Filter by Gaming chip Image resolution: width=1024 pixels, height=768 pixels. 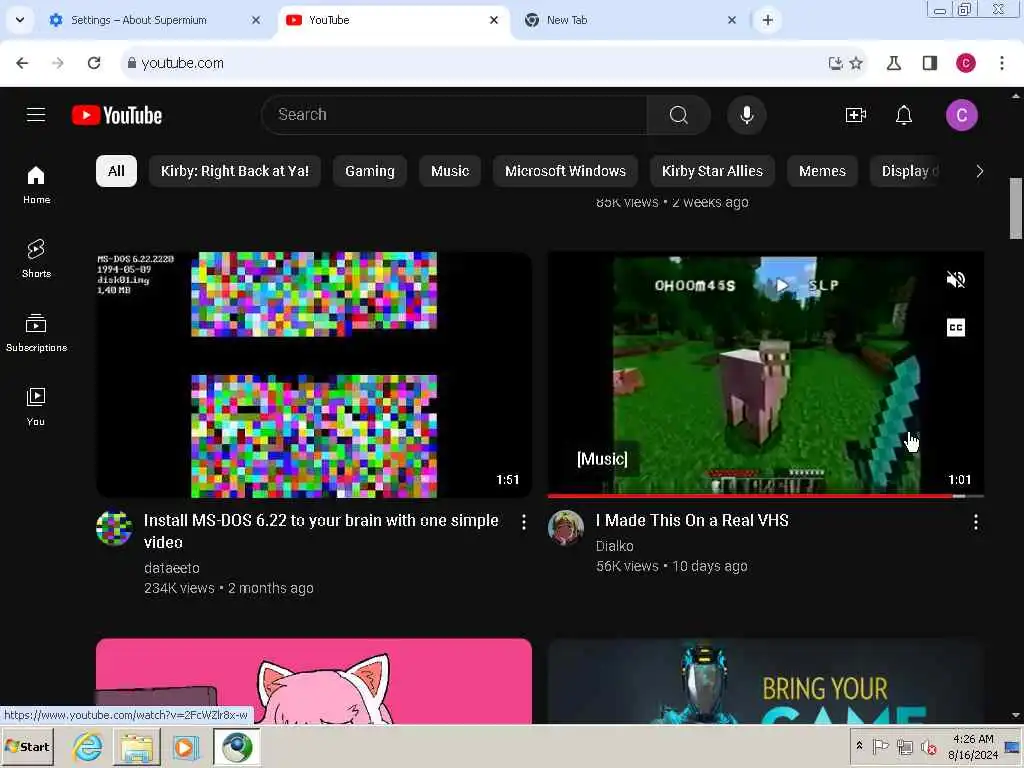tap(370, 171)
